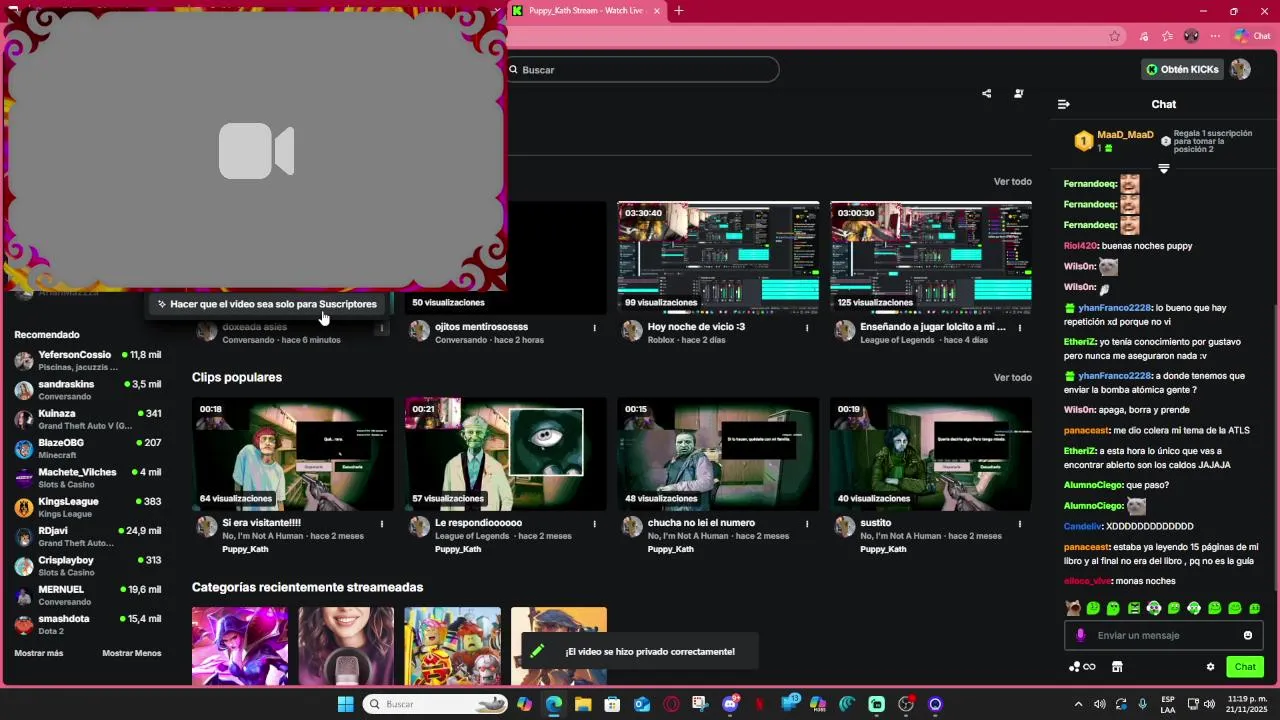Click 'Ver todo' for Clips populares

[1012, 378]
